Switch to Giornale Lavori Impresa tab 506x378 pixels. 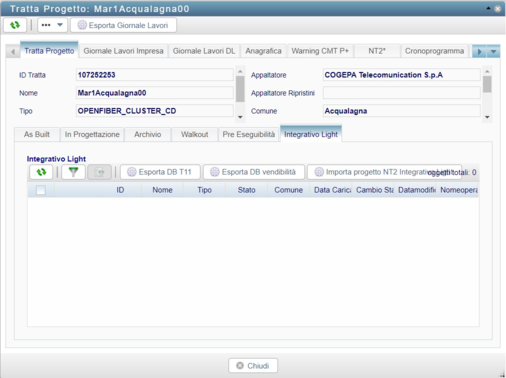(x=123, y=51)
